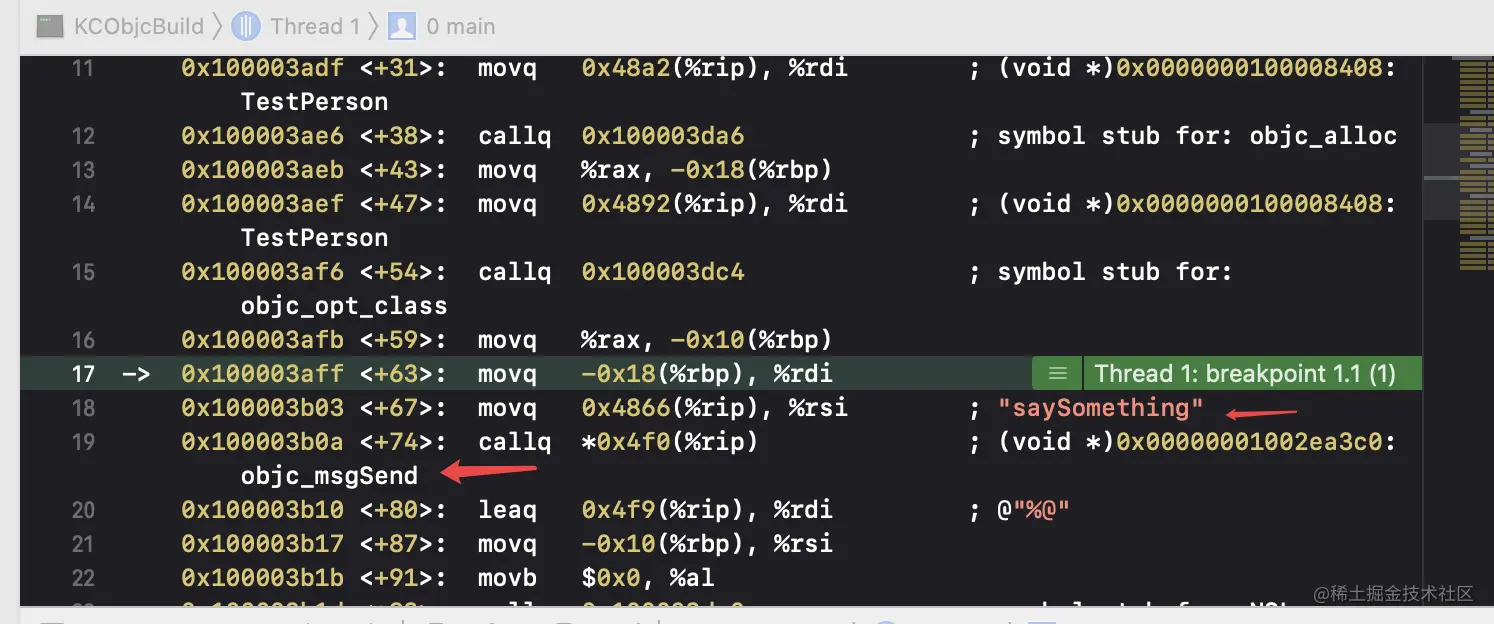The height and width of the screenshot is (624, 1494).
Task: Click line number 20 in the gutter
Action: [x=84, y=510]
